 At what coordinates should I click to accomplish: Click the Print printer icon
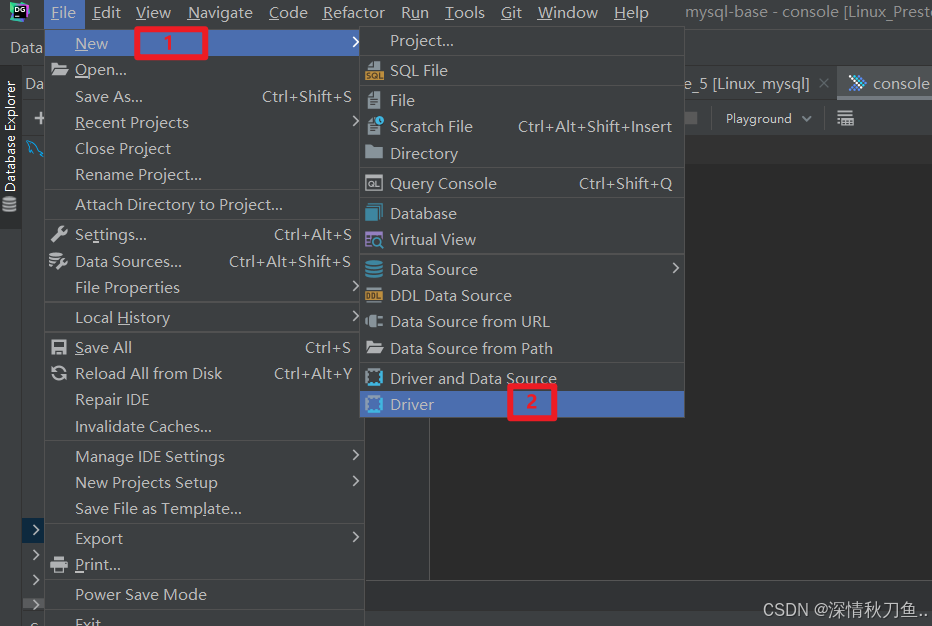pyautogui.click(x=59, y=564)
